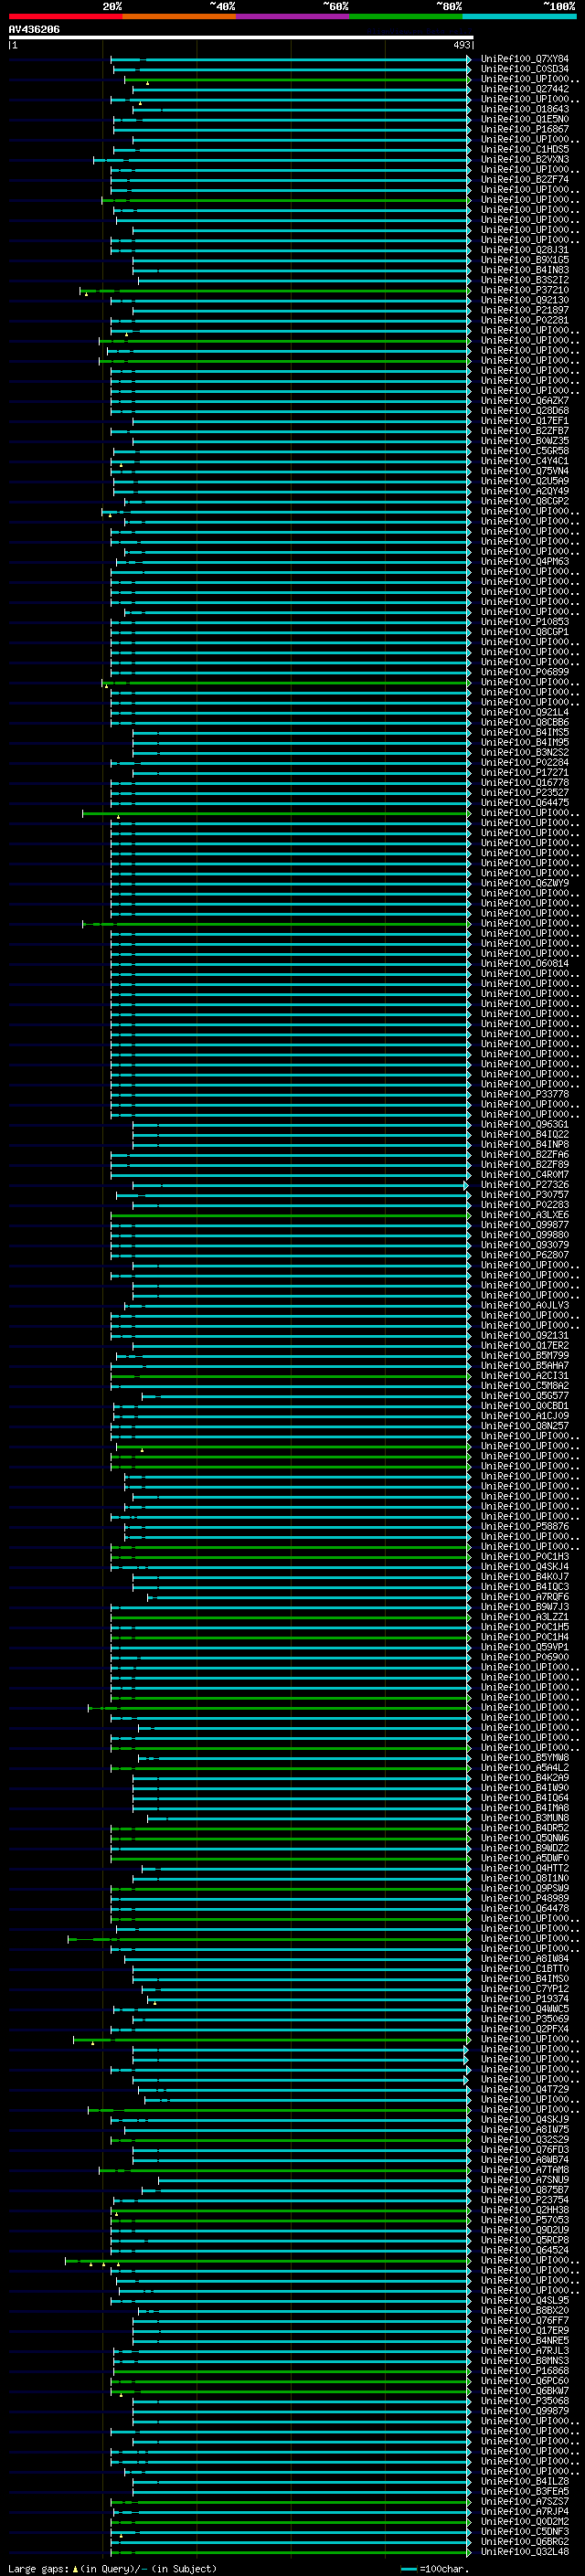Select hit label UniRef100_Q5G577
The image size is (585, 2576).
tap(525, 1396)
